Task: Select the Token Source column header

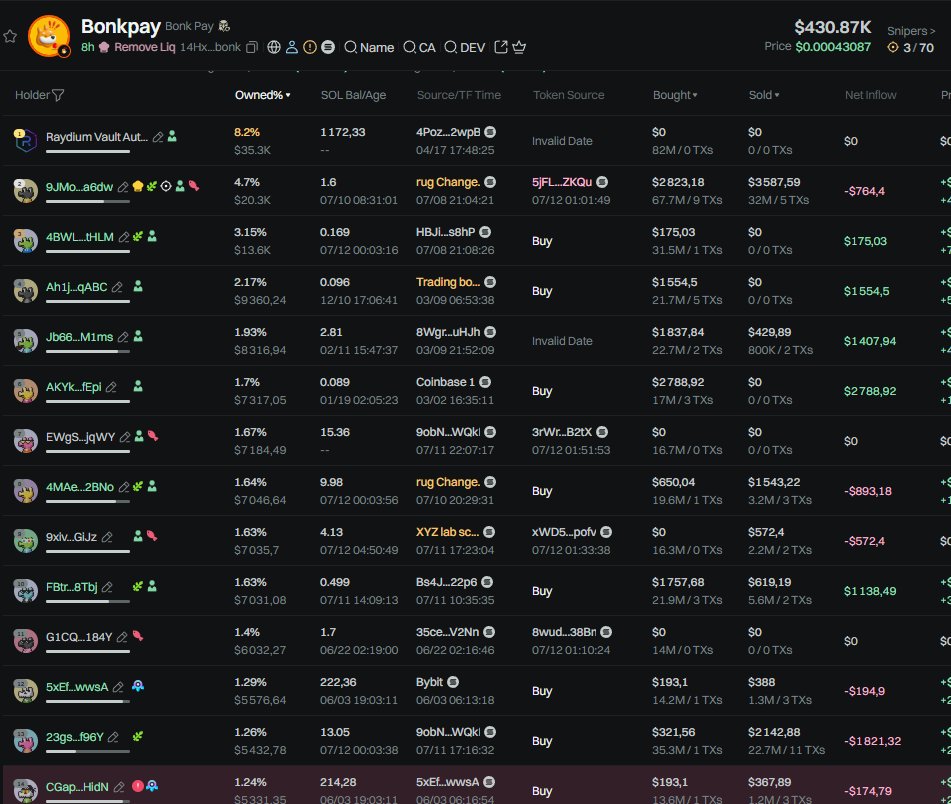Action: click(x=568, y=95)
